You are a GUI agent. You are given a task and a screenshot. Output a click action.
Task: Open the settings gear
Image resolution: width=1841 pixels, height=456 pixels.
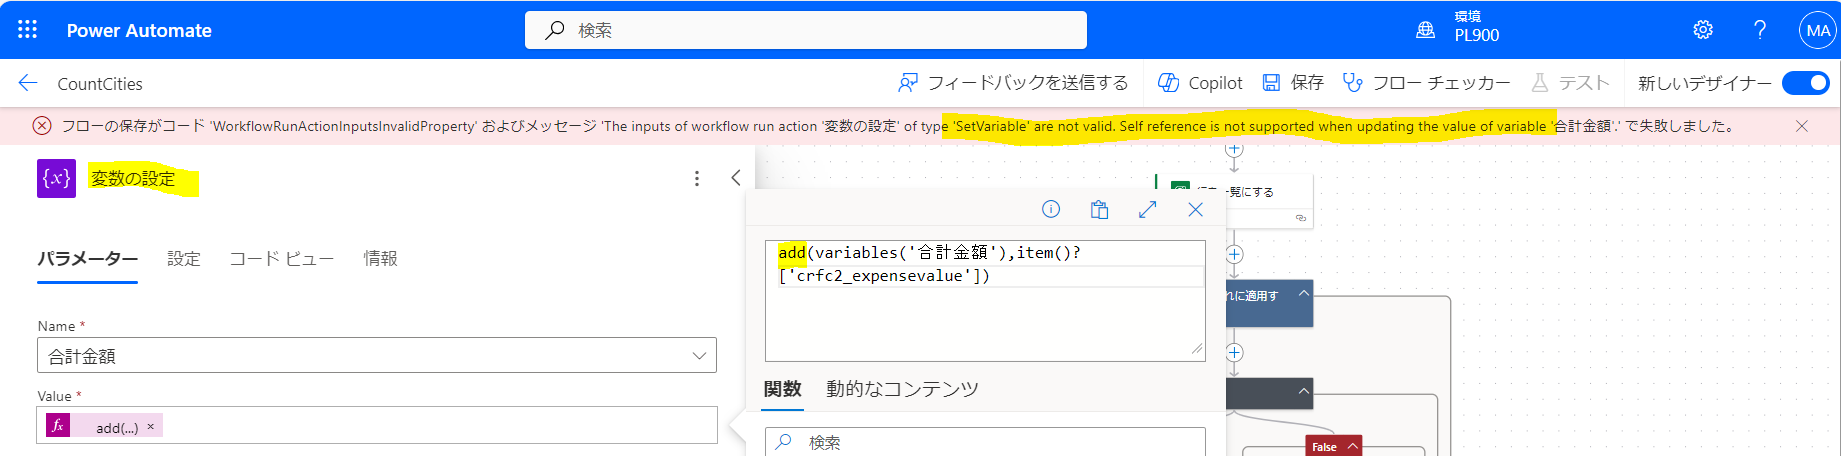(x=1703, y=30)
